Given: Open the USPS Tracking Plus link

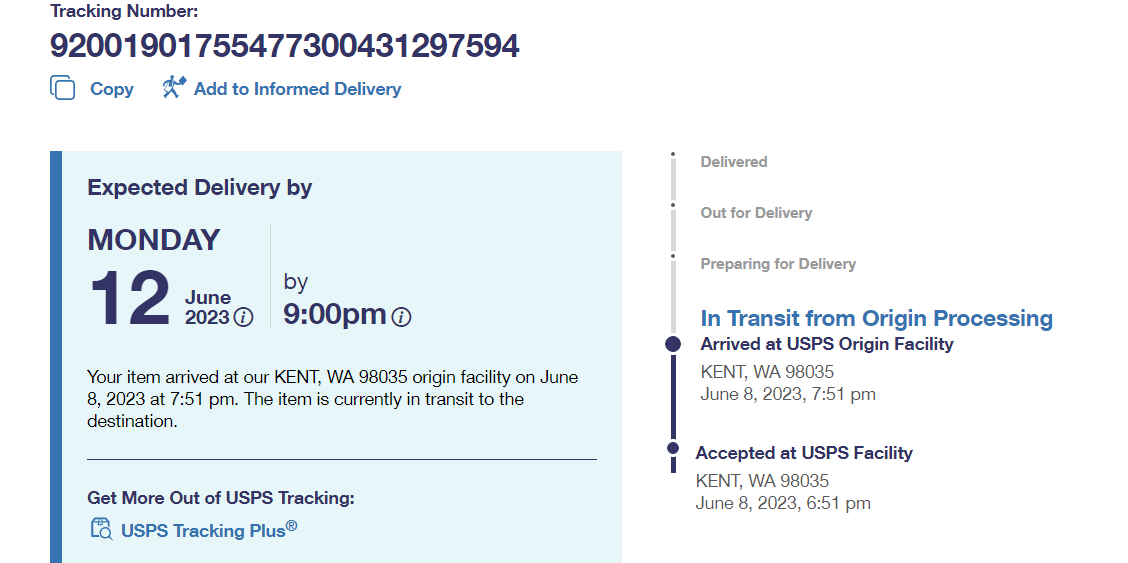Looking at the screenshot, I should [x=209, y=530].
